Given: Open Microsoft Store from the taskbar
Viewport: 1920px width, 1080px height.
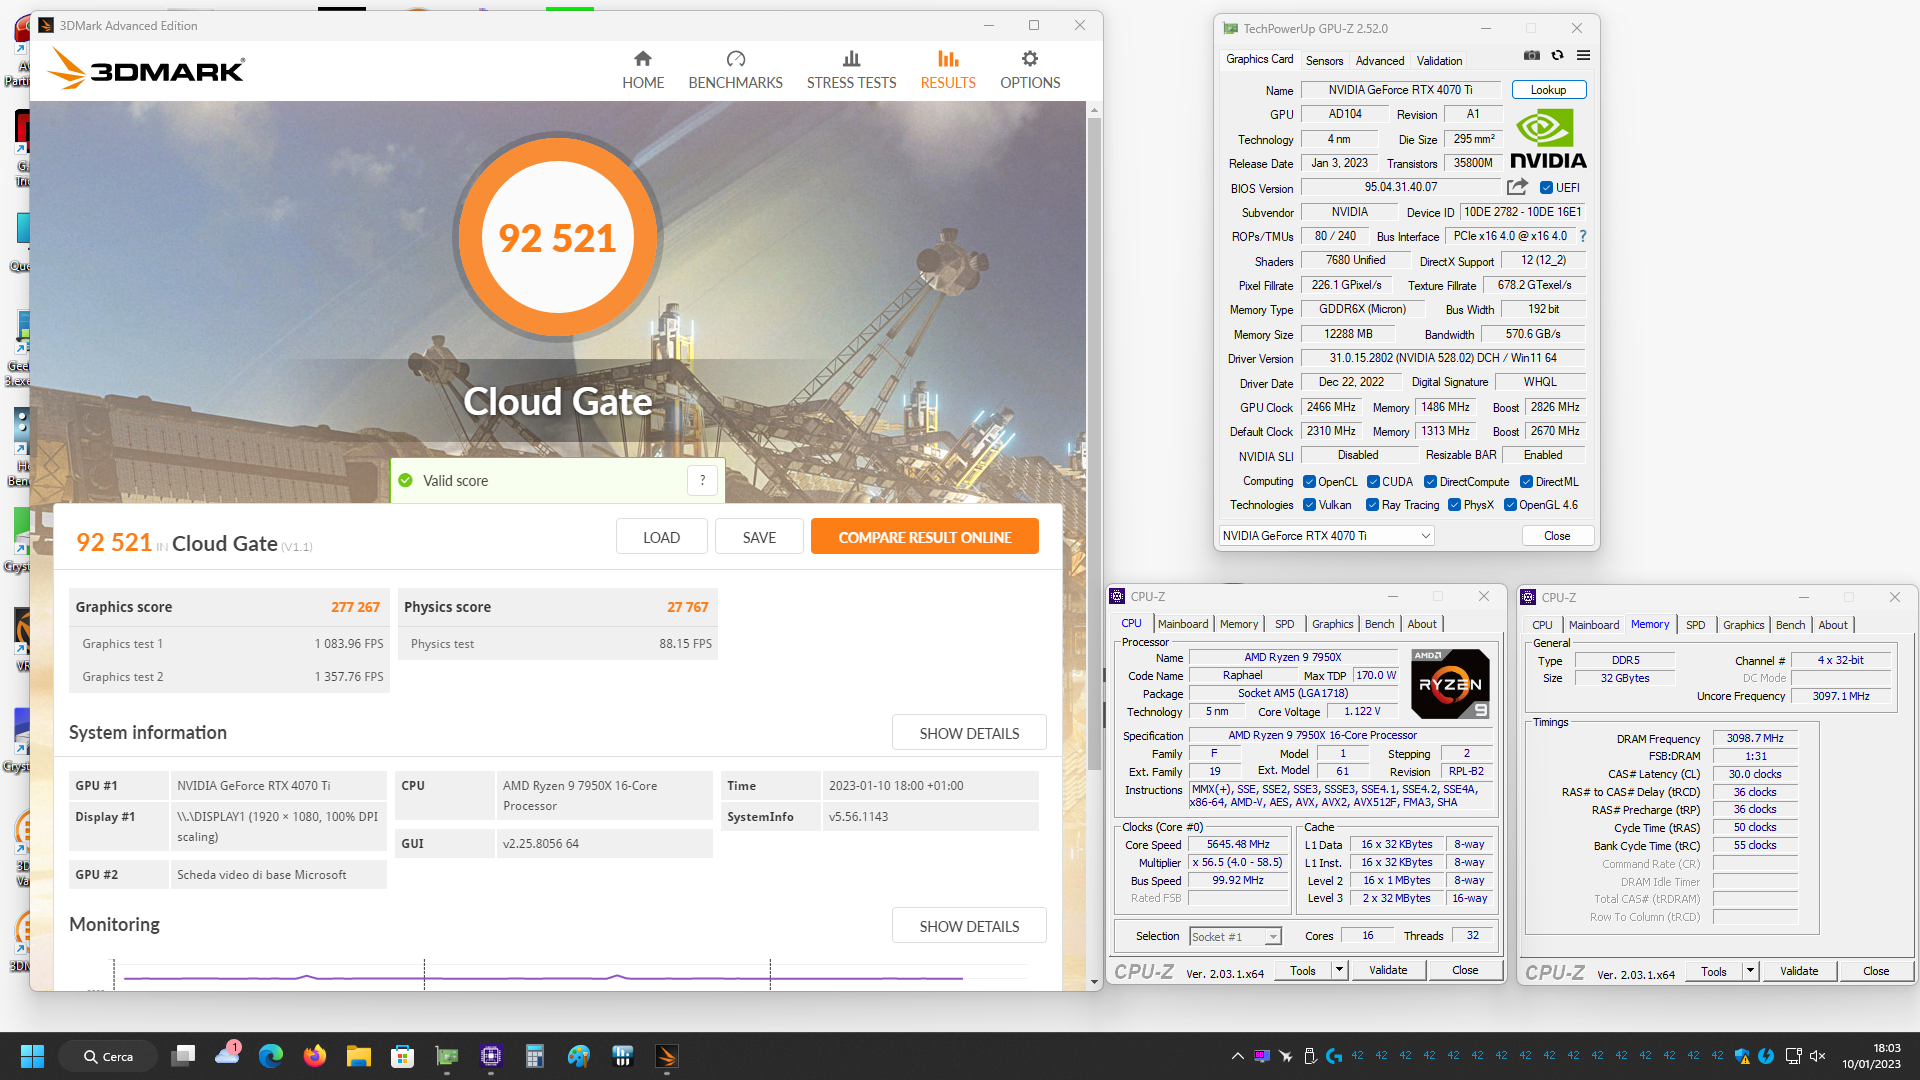Looking at the screenshot, I should (x=403, y=1056).
